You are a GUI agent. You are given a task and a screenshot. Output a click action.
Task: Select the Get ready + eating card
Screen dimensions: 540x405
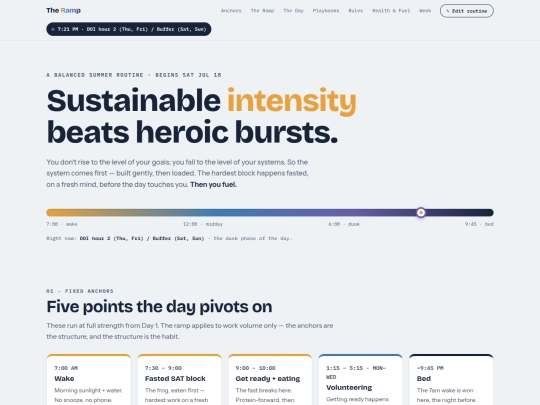tap(270, 380)
